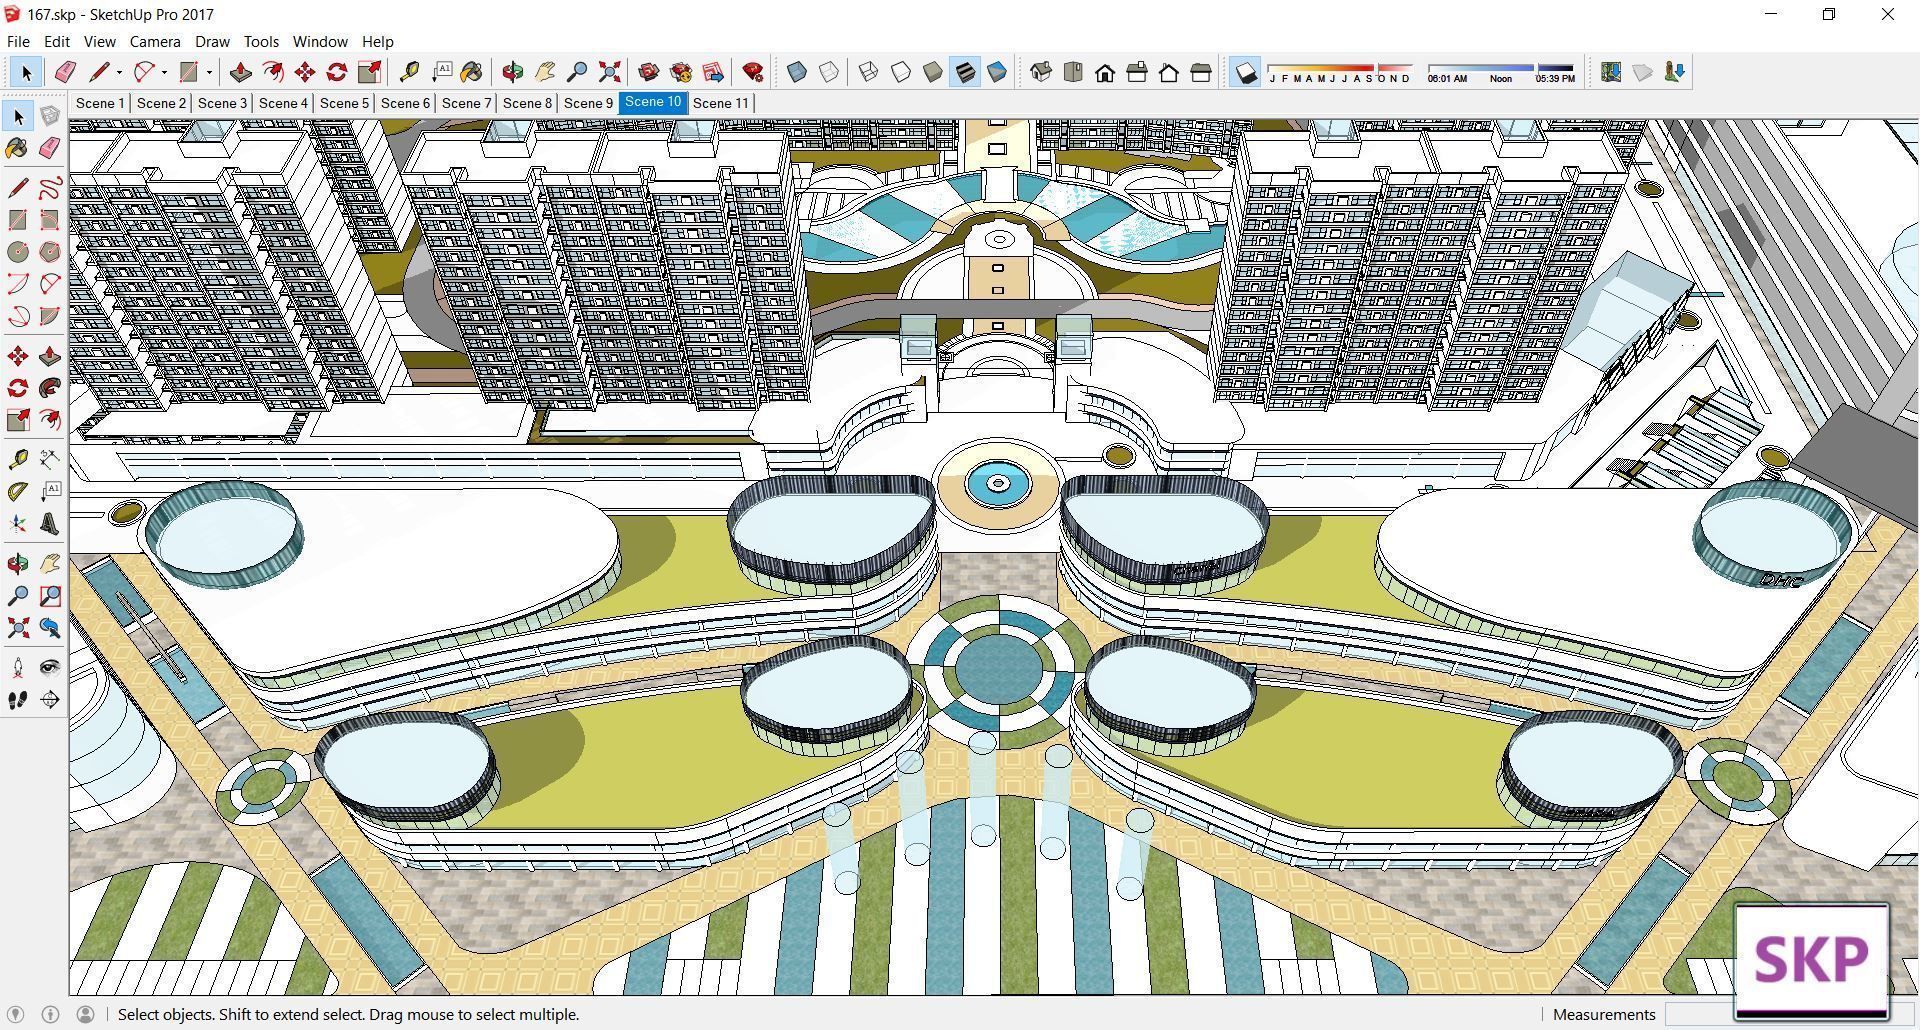The image size is (1920, 1030).
Task: Toggle Shaded With Textures style
Action: [x=964, y=72]
